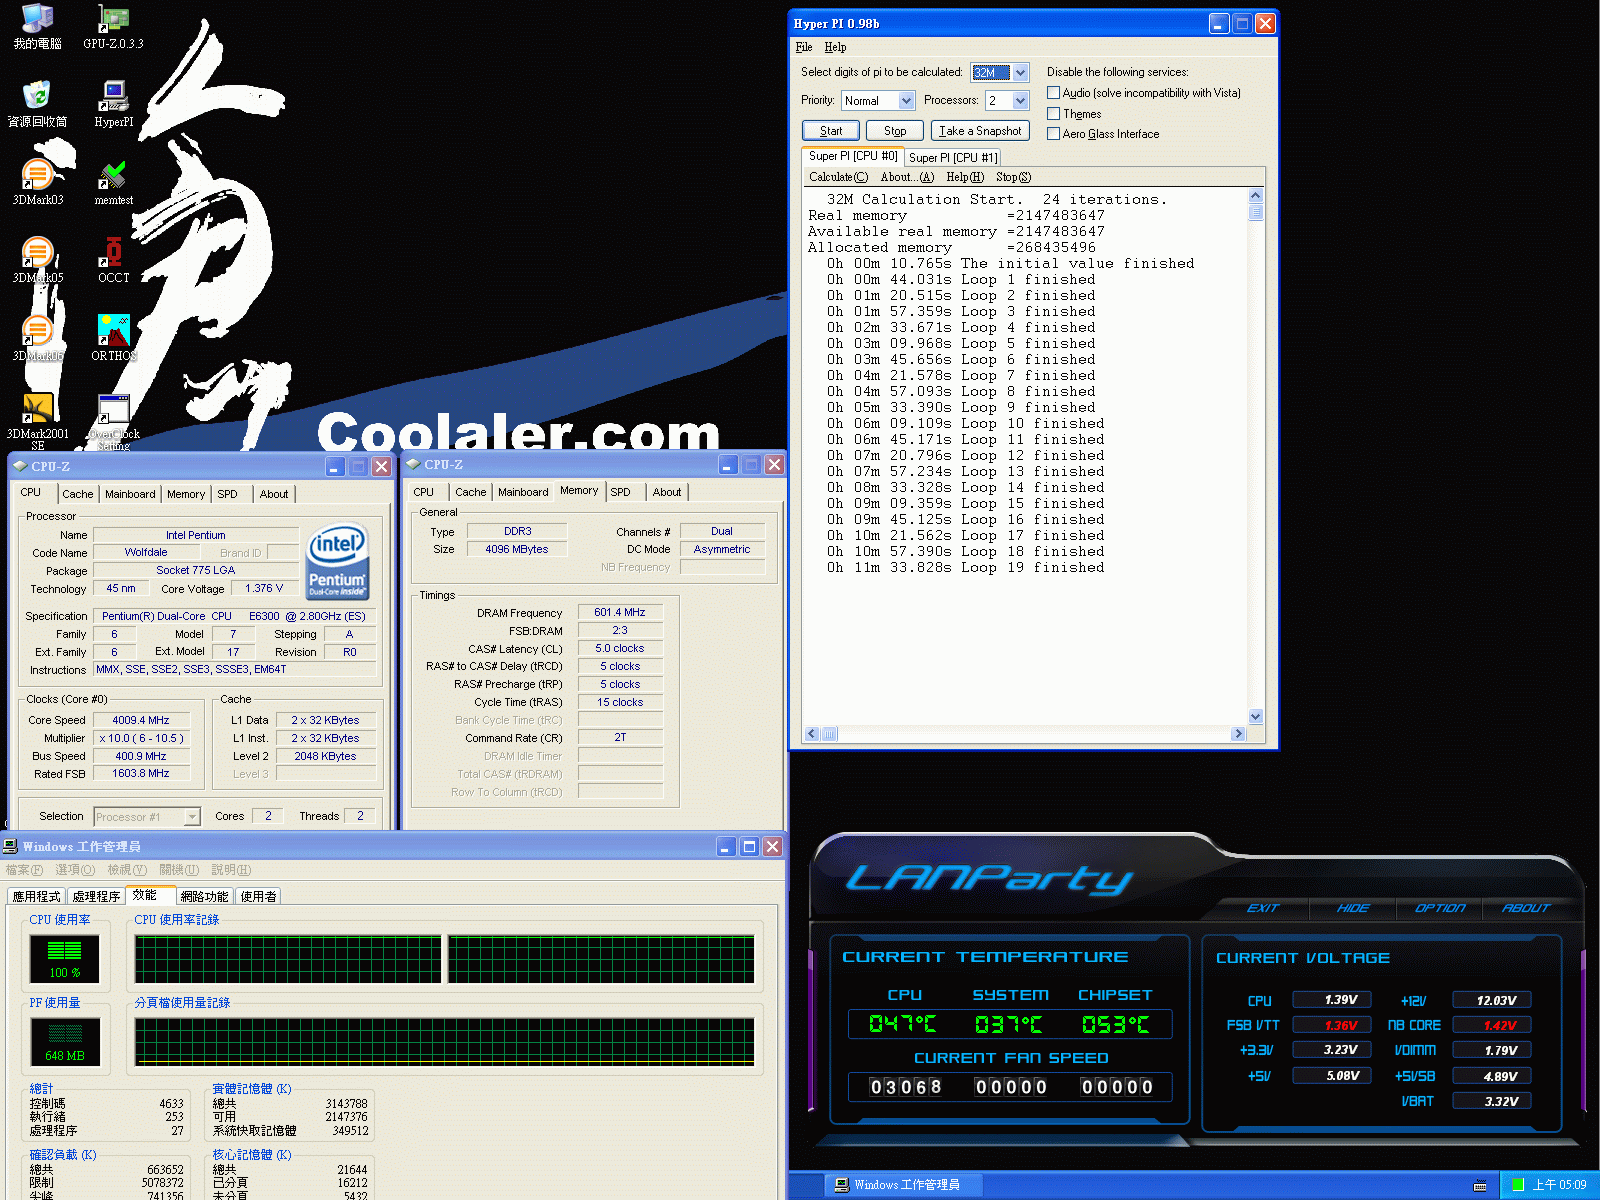Open About tab in left CPU-Z window
Image resolution: width=1600 pixels, height=1200 pixels.
[274, 494]
